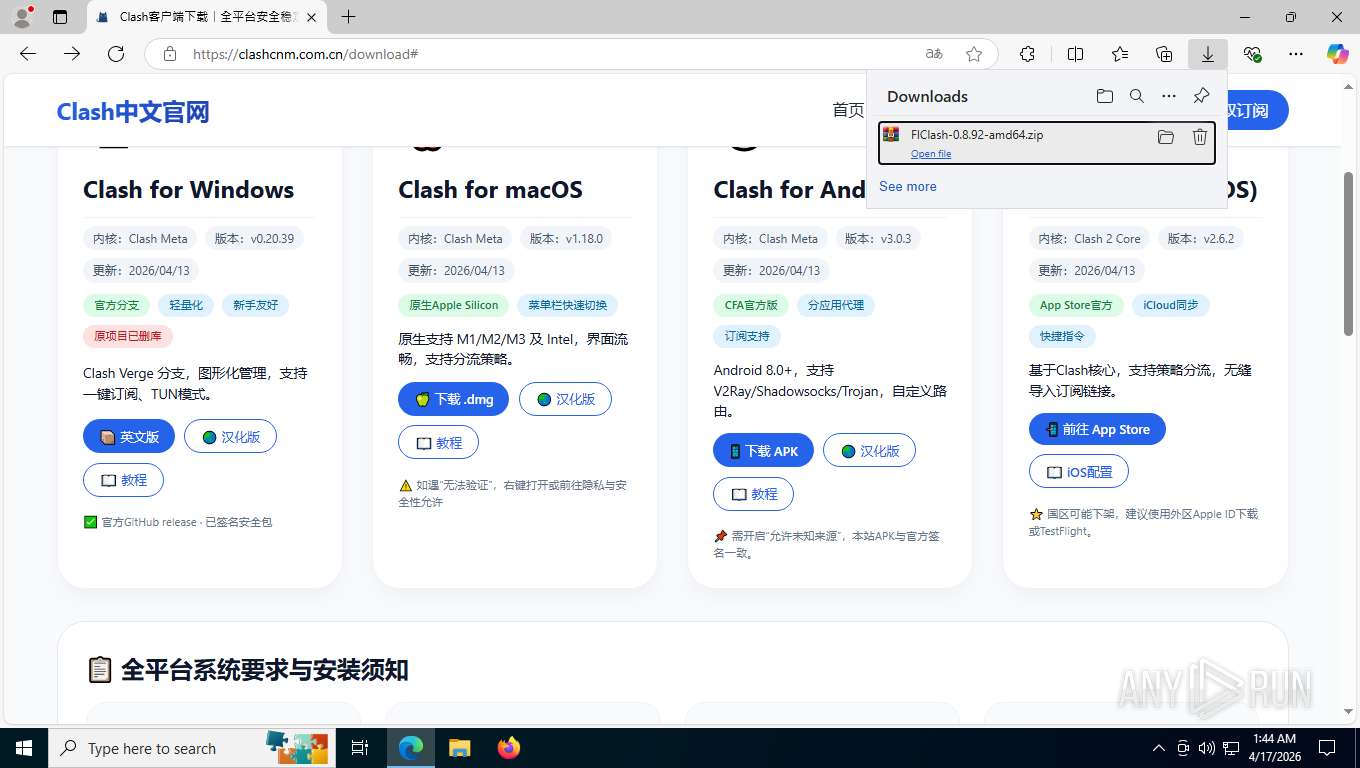The height and width of the screenshot is (768, 1360).
Task: Toggle the Downloads toolbar button
Action: pyautogui.click(x=1208, y=54)
